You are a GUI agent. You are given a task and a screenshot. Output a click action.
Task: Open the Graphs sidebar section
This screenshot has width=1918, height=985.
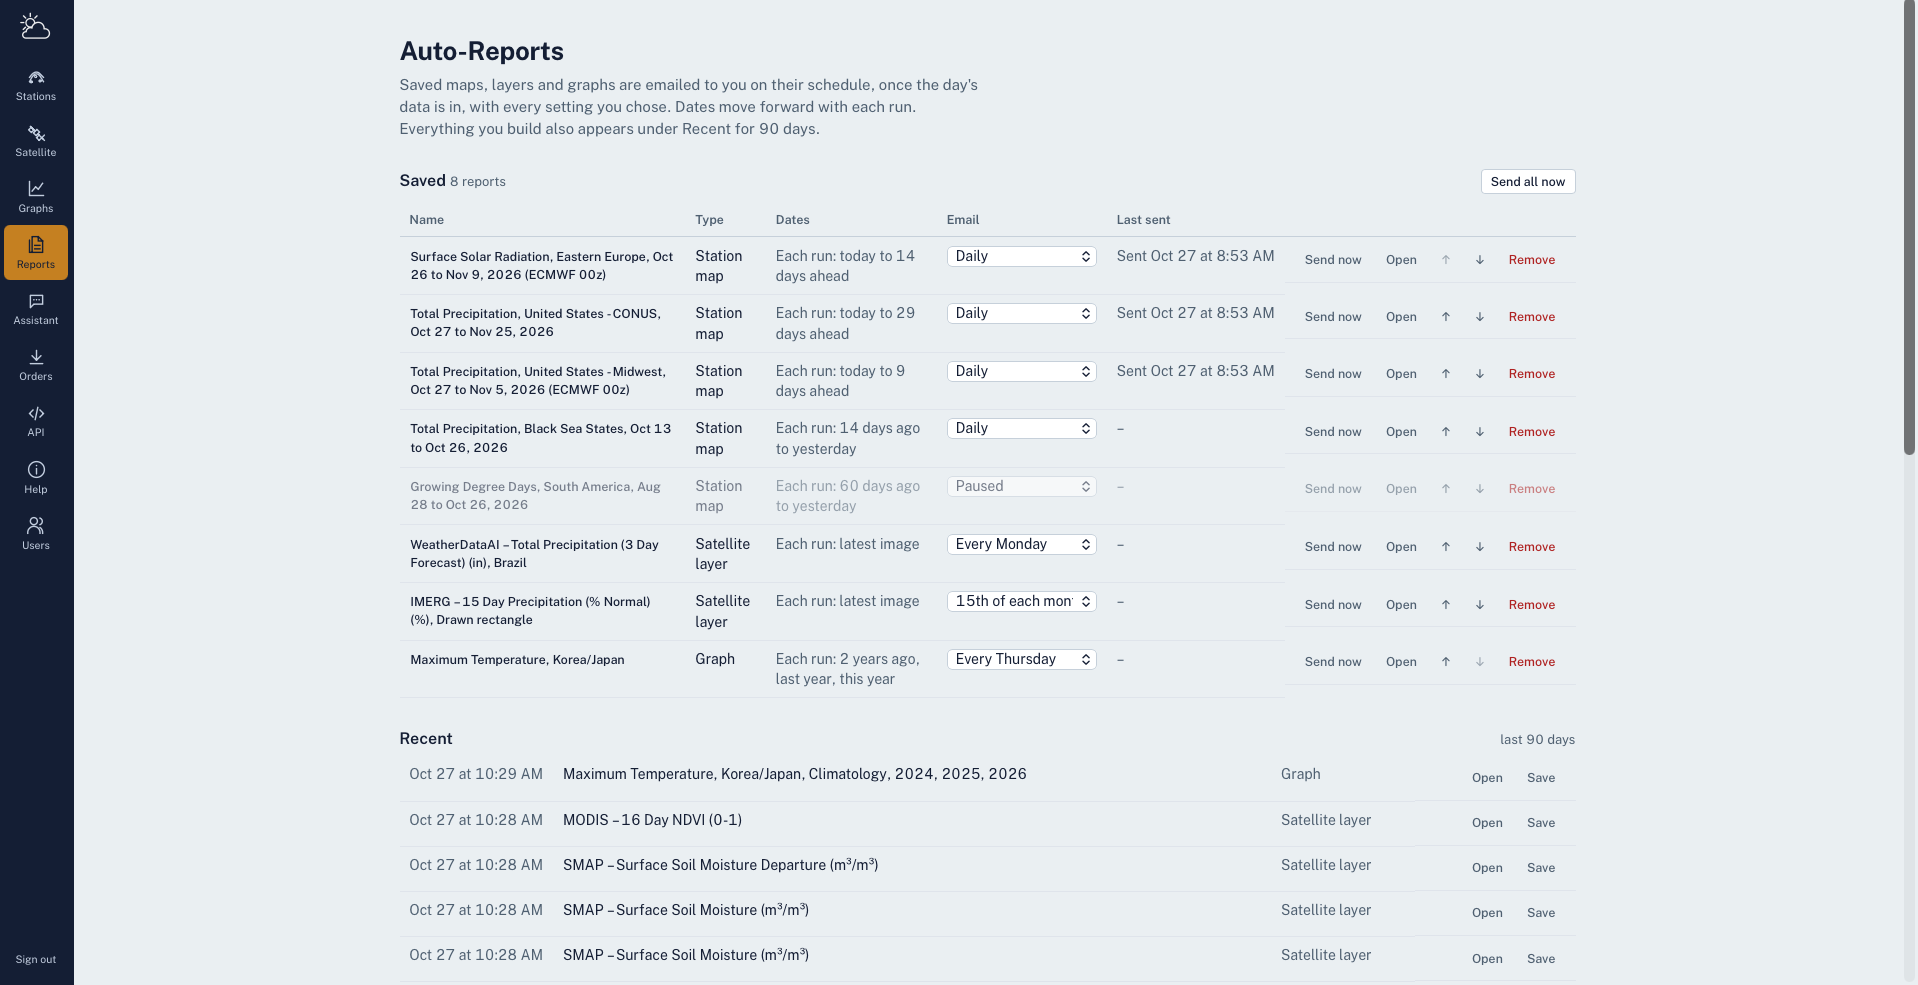(36, 198)
